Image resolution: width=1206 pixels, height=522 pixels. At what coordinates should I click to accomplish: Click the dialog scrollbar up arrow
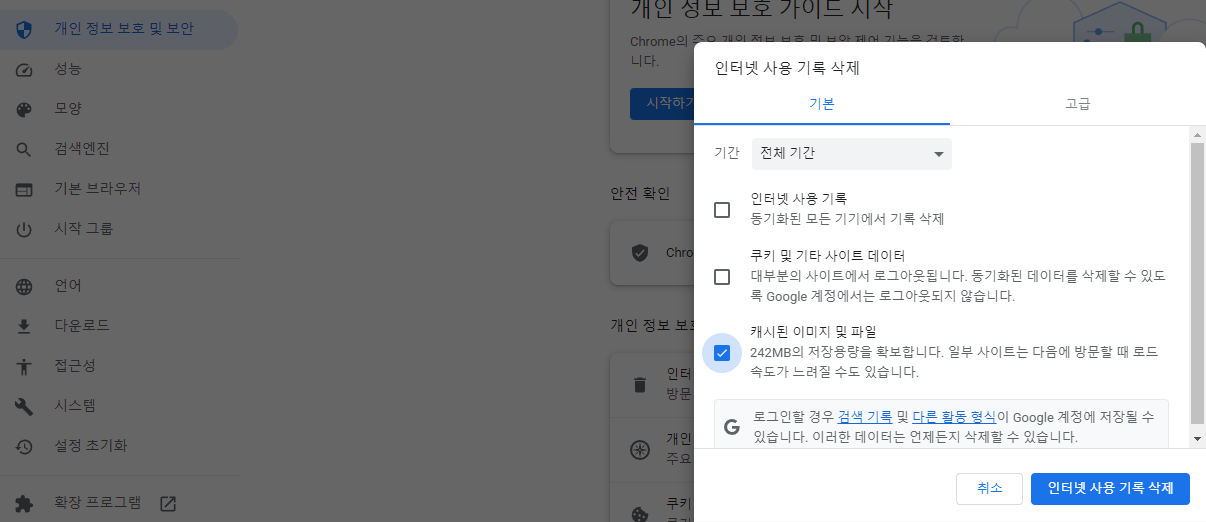coord(1197,135)
